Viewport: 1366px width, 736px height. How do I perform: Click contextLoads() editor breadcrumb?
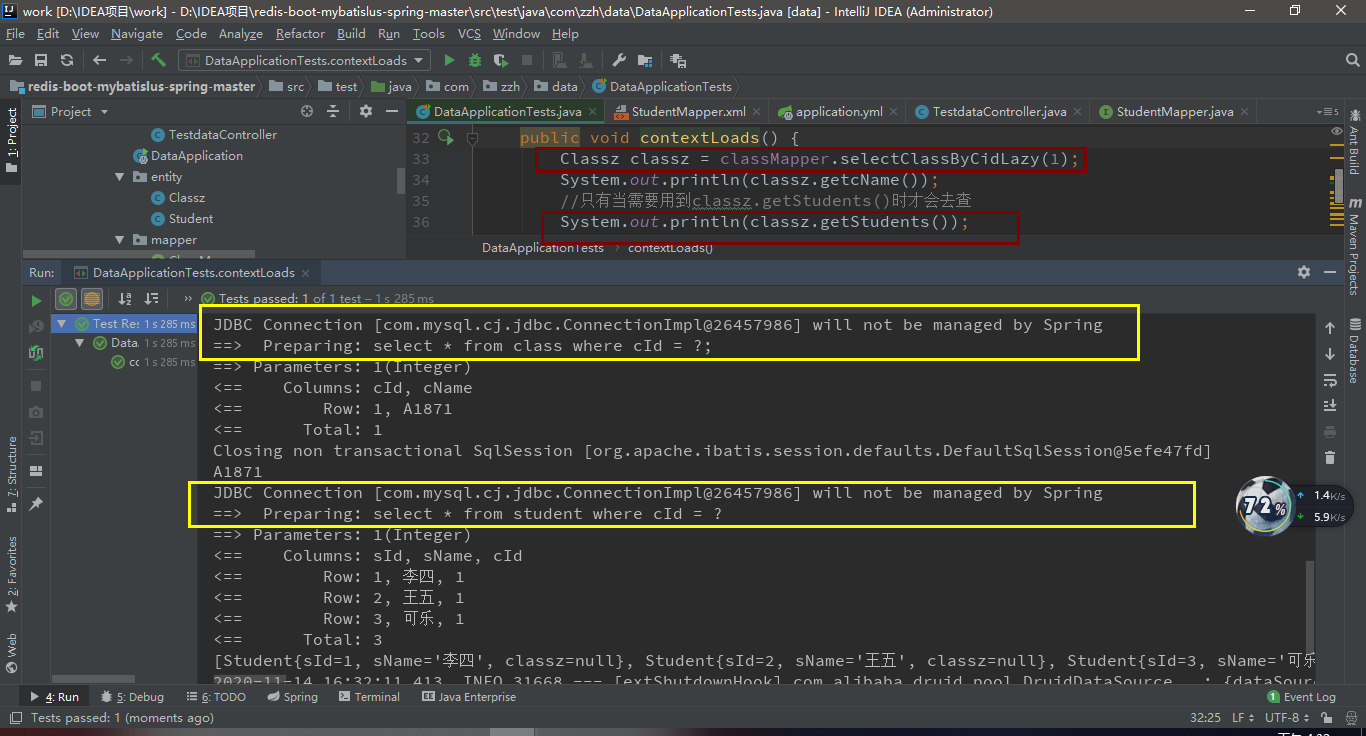click(670, 247)
